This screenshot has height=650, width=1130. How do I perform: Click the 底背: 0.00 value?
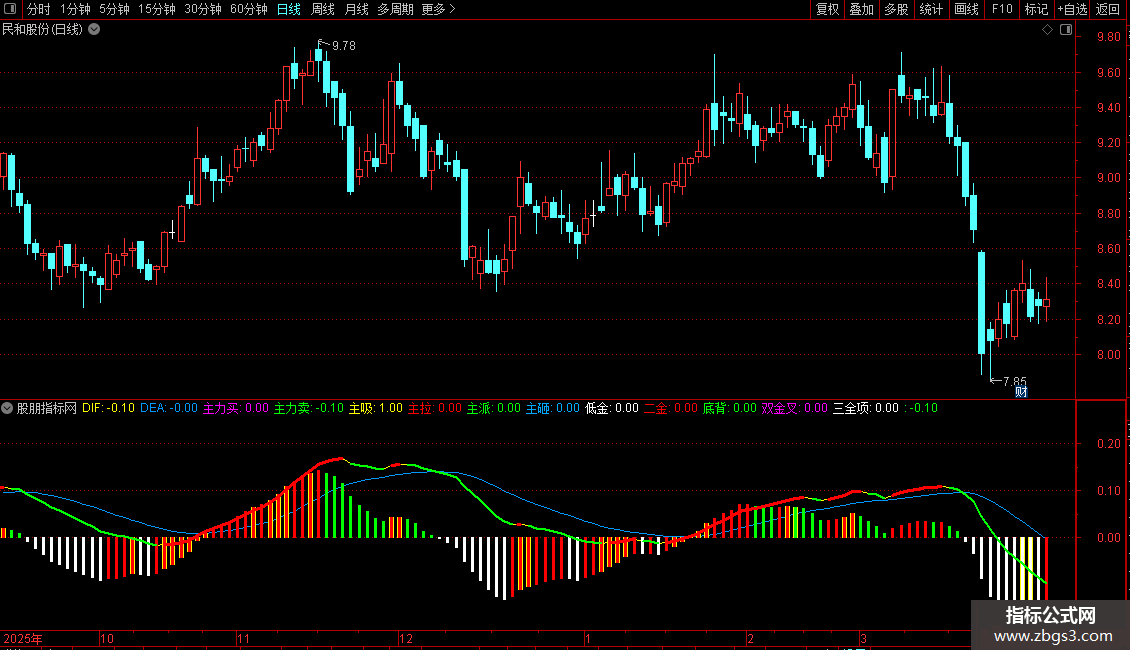point(729,408)
